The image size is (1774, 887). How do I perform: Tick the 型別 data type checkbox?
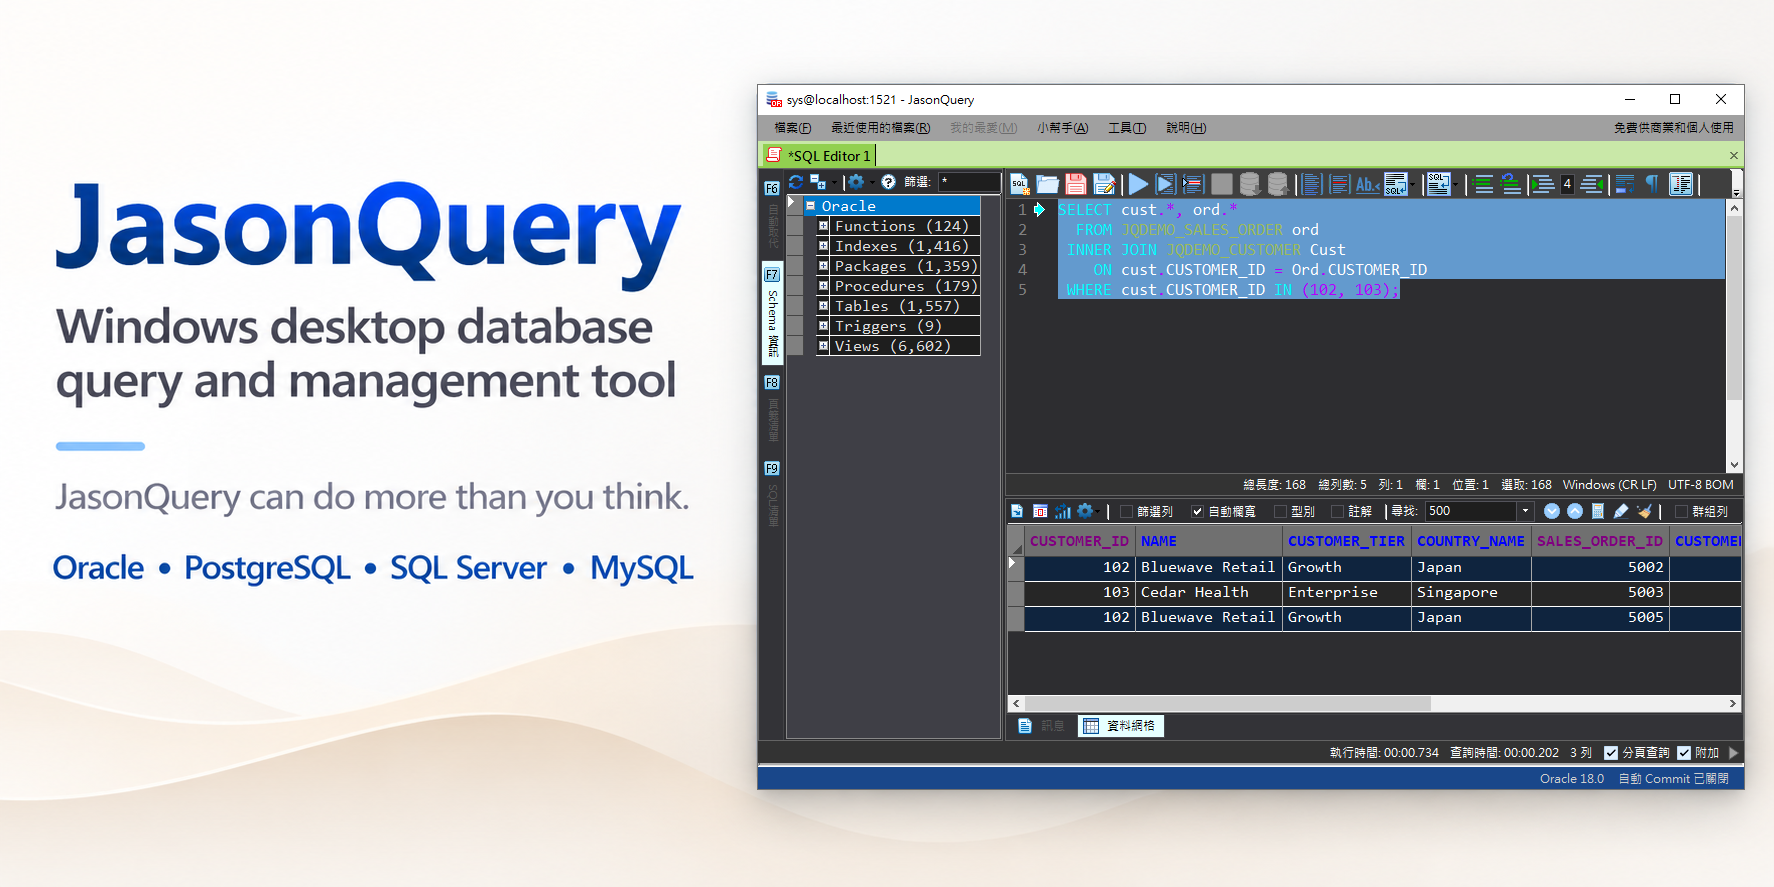[1280, 511]
